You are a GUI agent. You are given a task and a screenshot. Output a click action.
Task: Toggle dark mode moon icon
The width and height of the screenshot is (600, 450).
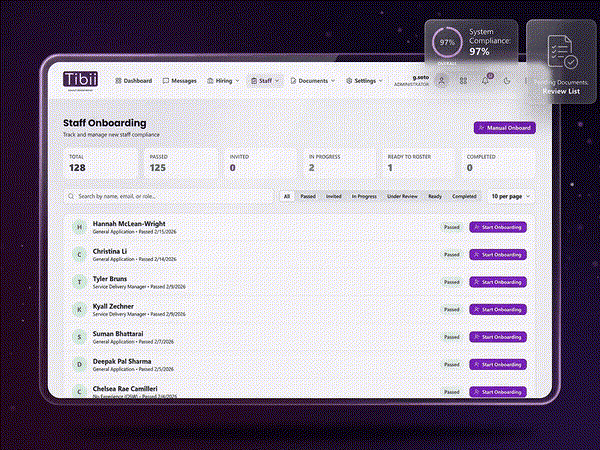tap(507, 81)
